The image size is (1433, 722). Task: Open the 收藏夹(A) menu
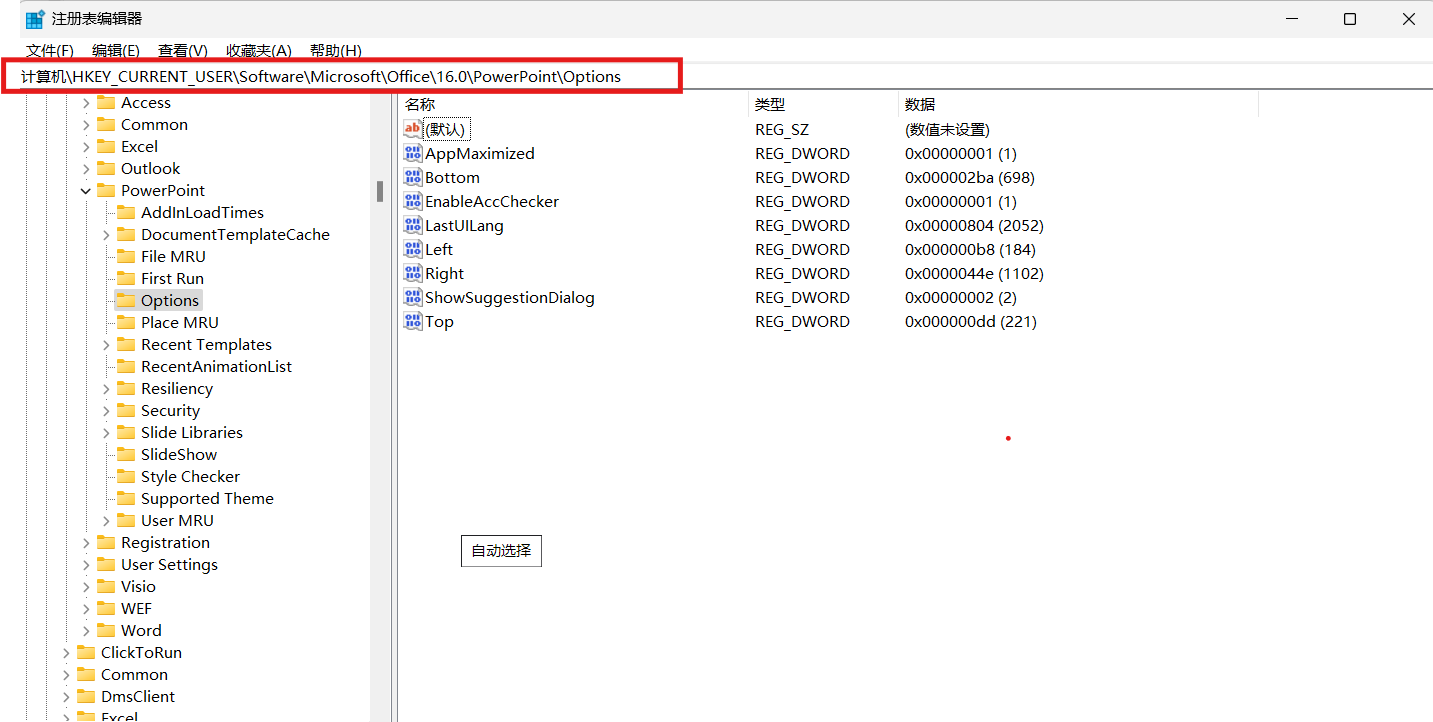coord(259,50)
